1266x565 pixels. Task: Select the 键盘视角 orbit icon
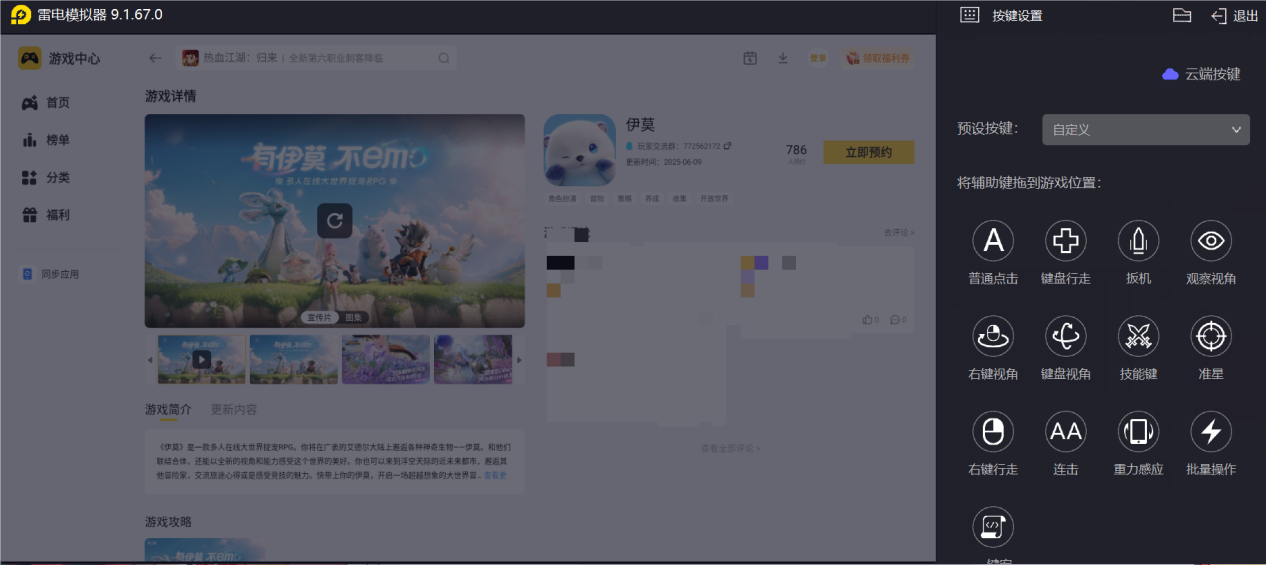click(x=1066, y=336)
